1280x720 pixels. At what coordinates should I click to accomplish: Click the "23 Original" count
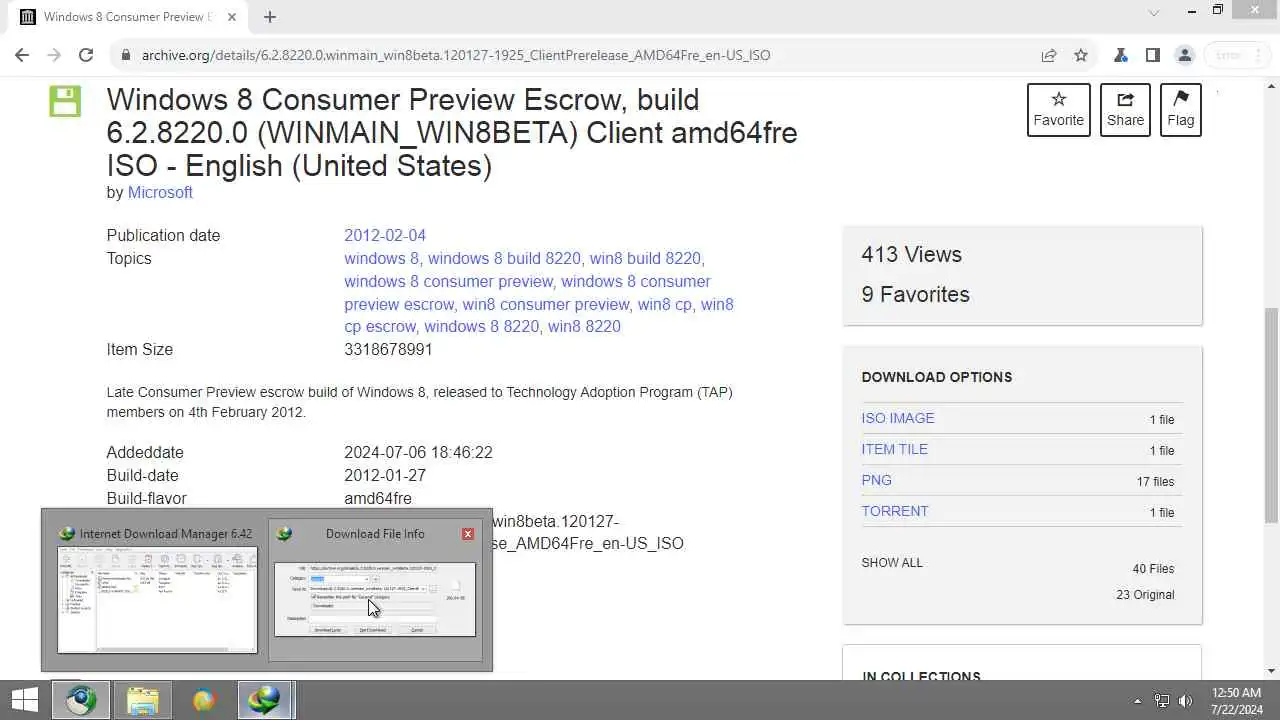point(1145,594)
